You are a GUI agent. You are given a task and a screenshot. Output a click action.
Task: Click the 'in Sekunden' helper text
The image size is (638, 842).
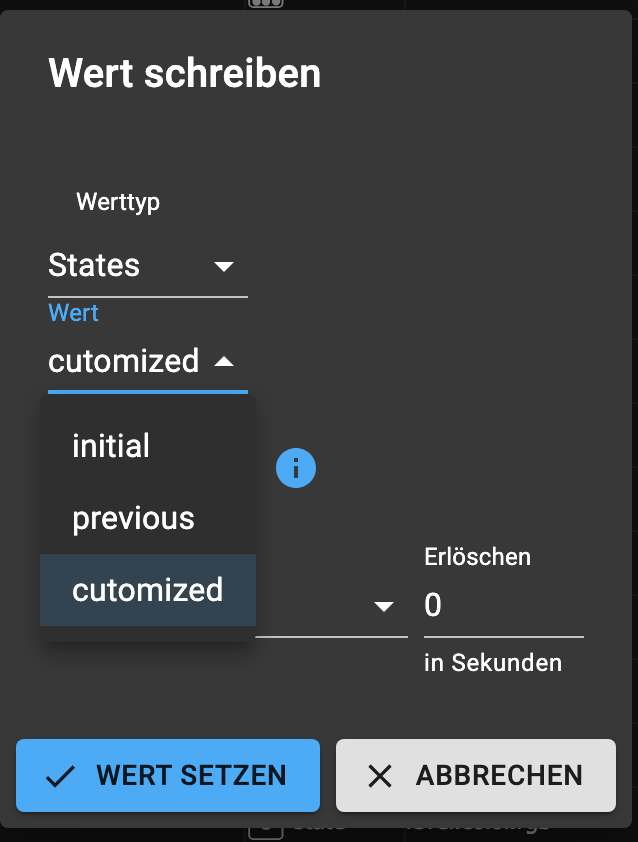tap(493, 663)
